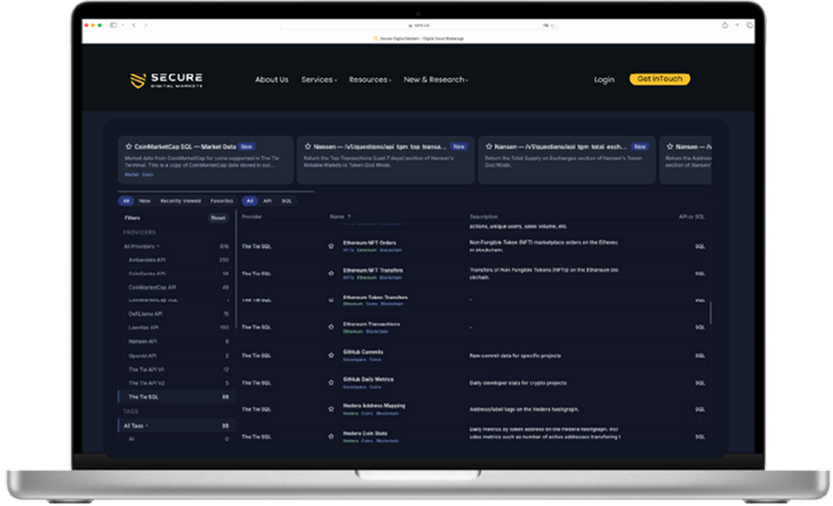Image resolution: width=833 pixels, height=506 pixels.
Task: Open the New & Research dropdown menu
Action: (x=436, y=80)
